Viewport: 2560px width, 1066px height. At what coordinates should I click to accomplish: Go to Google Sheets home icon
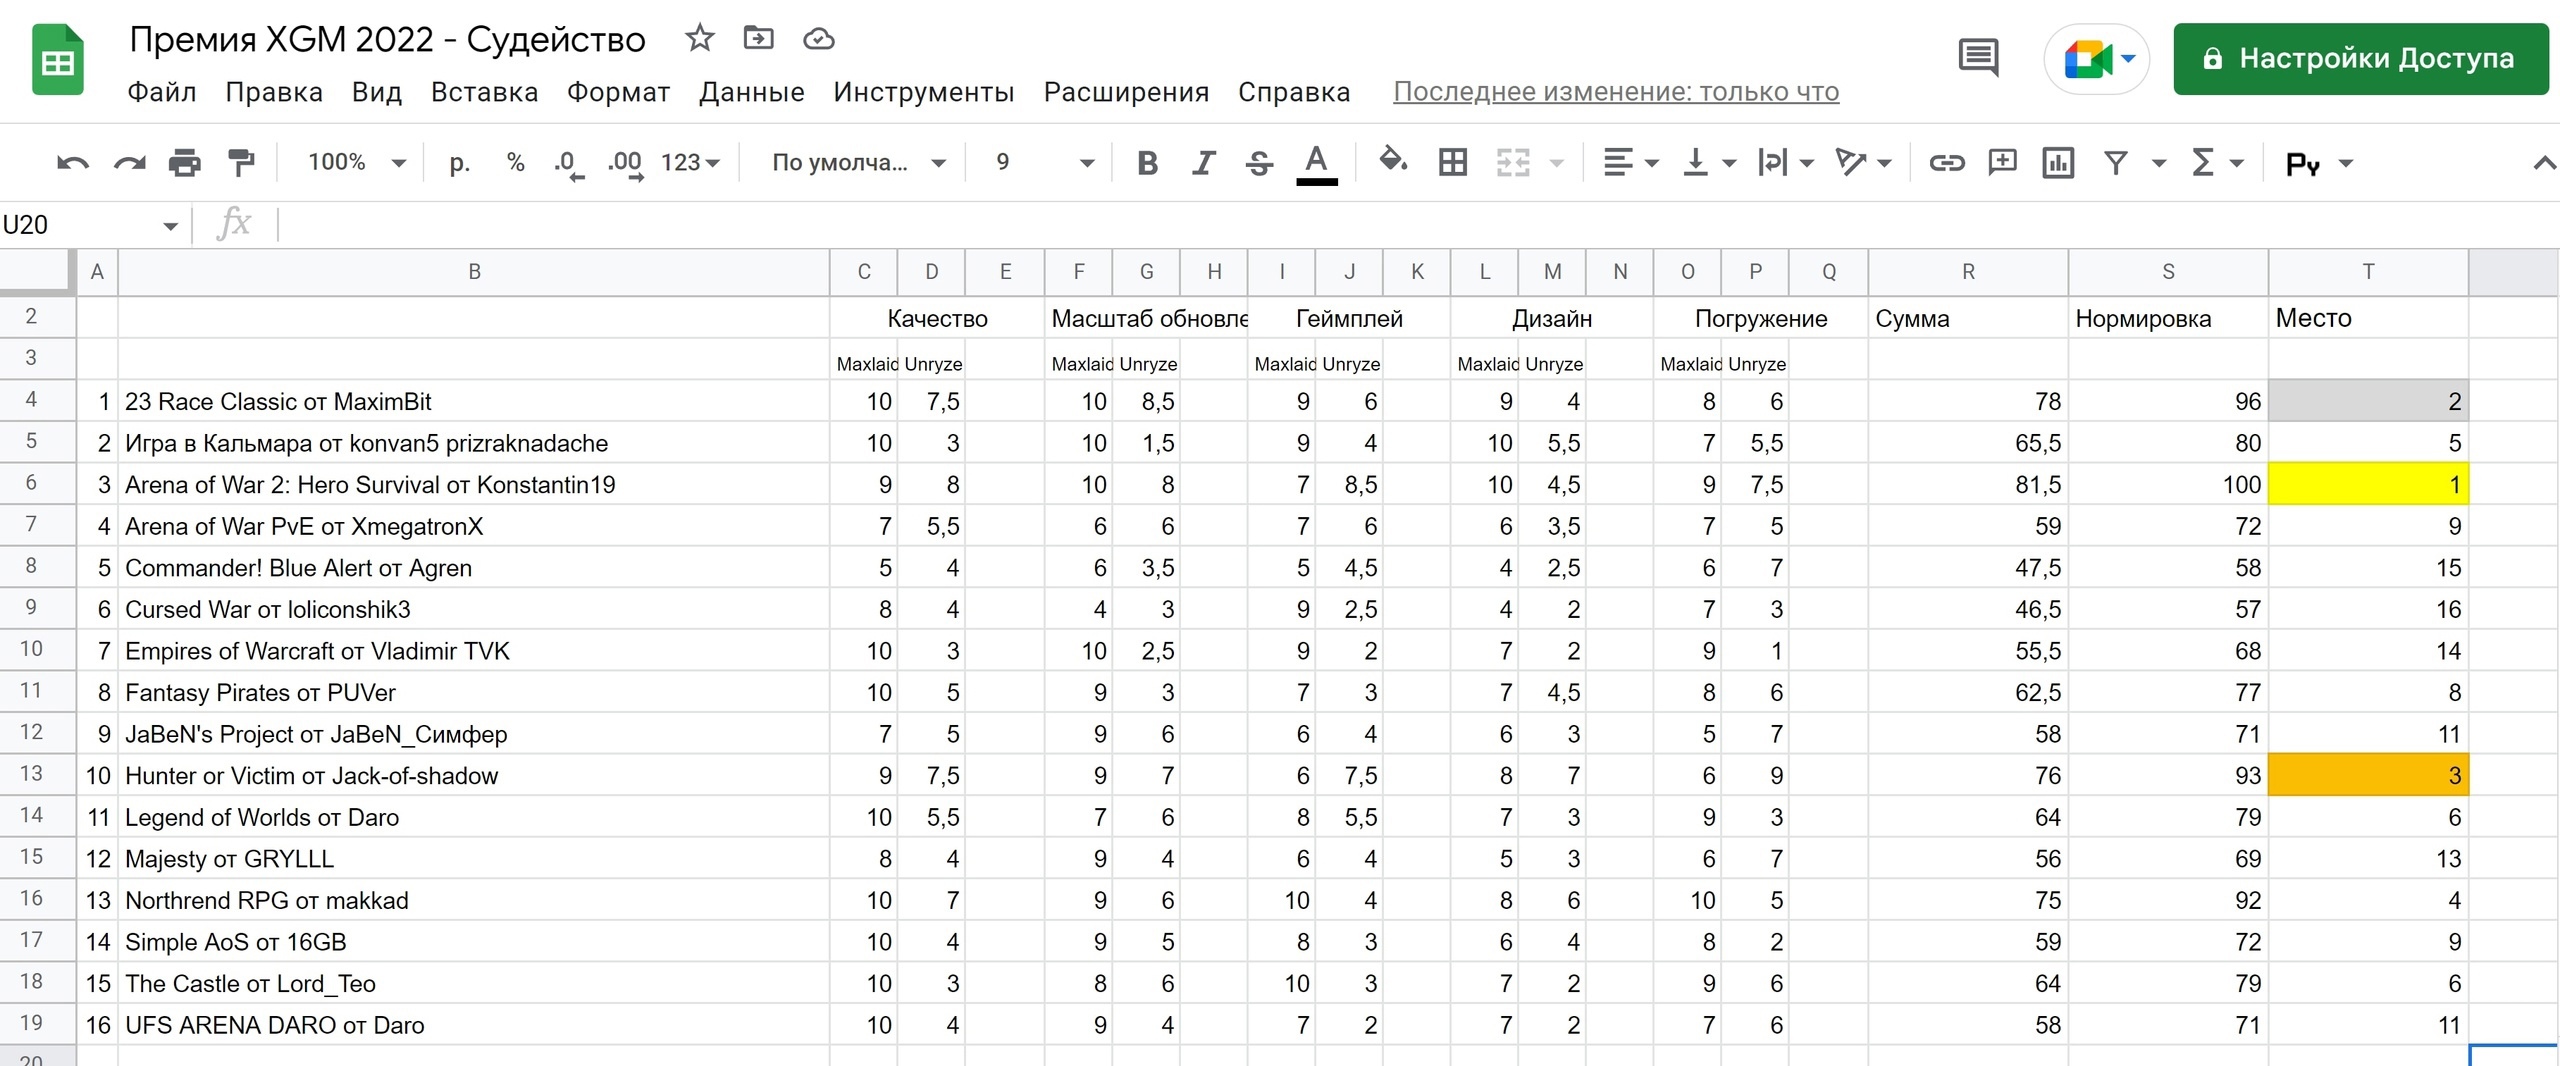point(58,59)
